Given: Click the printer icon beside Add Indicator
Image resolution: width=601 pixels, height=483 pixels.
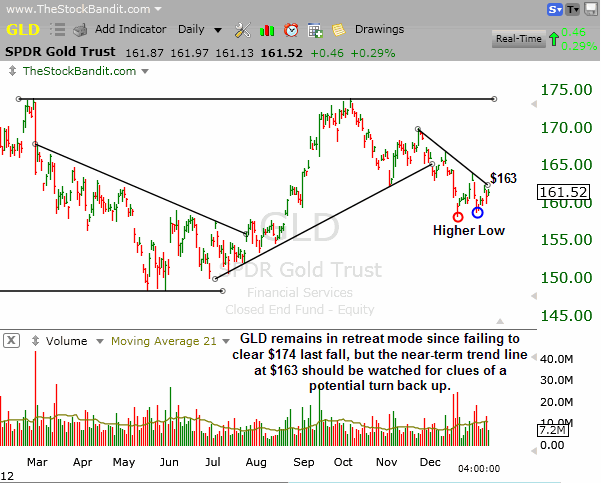Looking at the screenshot, I should point(80,30).
